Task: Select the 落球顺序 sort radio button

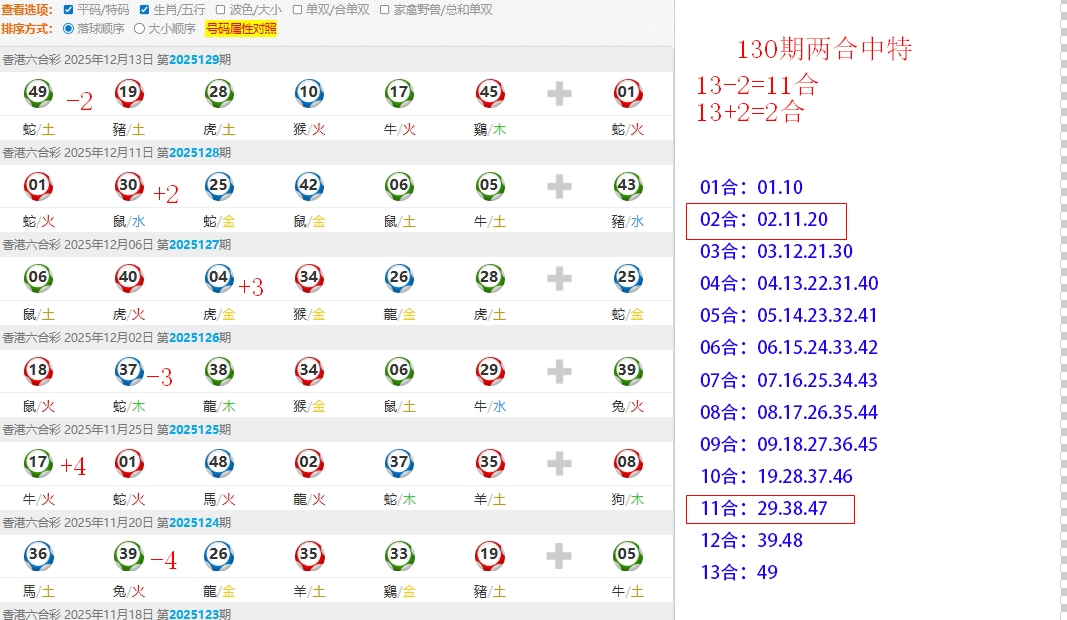Action: point(68,29)
